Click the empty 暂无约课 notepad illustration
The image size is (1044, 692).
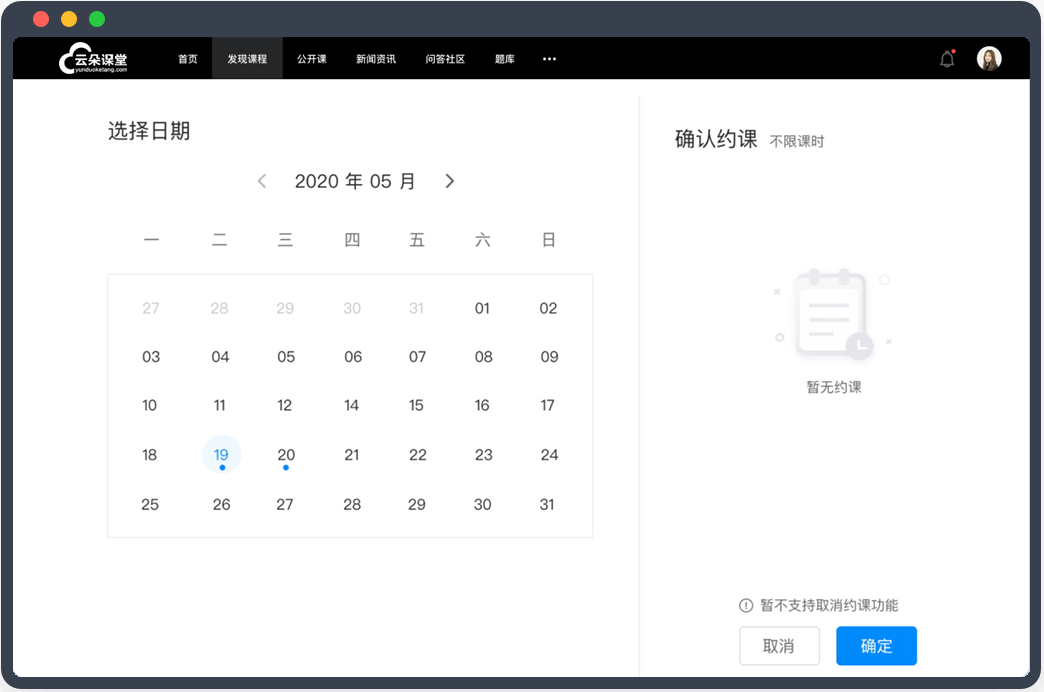click(833, 314)
